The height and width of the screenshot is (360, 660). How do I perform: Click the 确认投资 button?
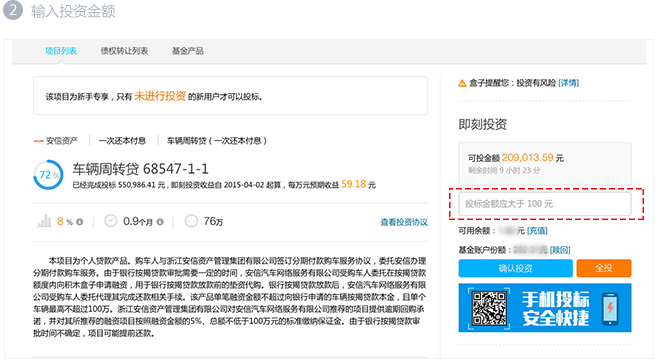coord(516,268)
